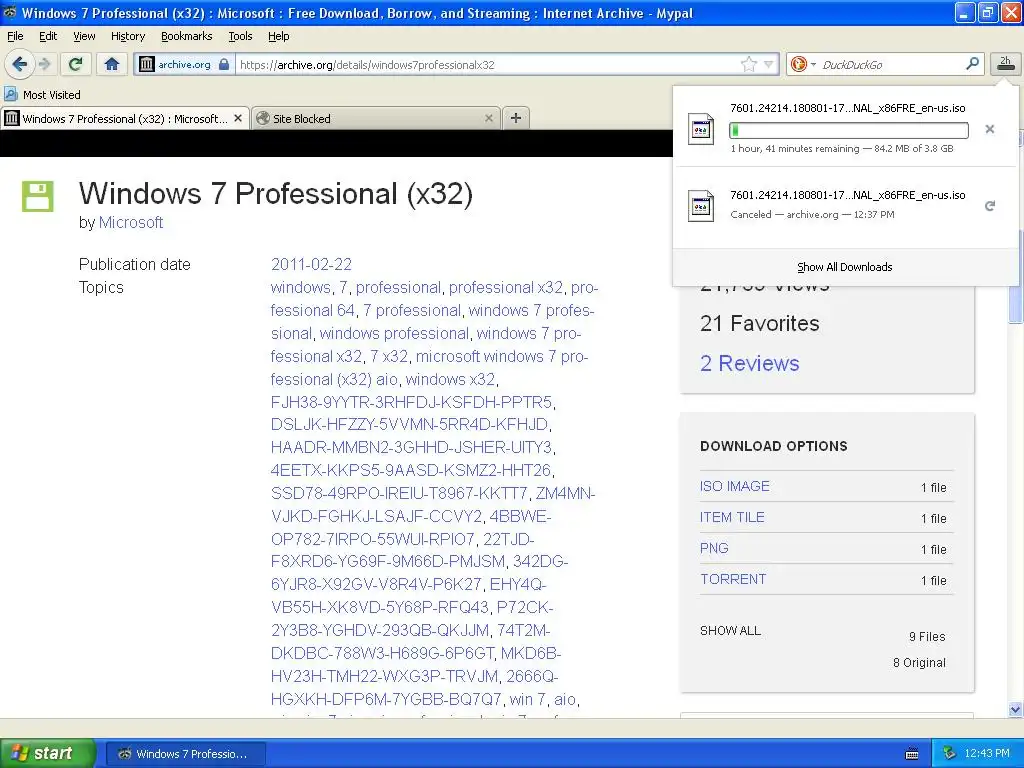Click the '7 x32' topic link
This screenshot has height=768, width=1024.
pyautogui.click(x=389, y=357)
